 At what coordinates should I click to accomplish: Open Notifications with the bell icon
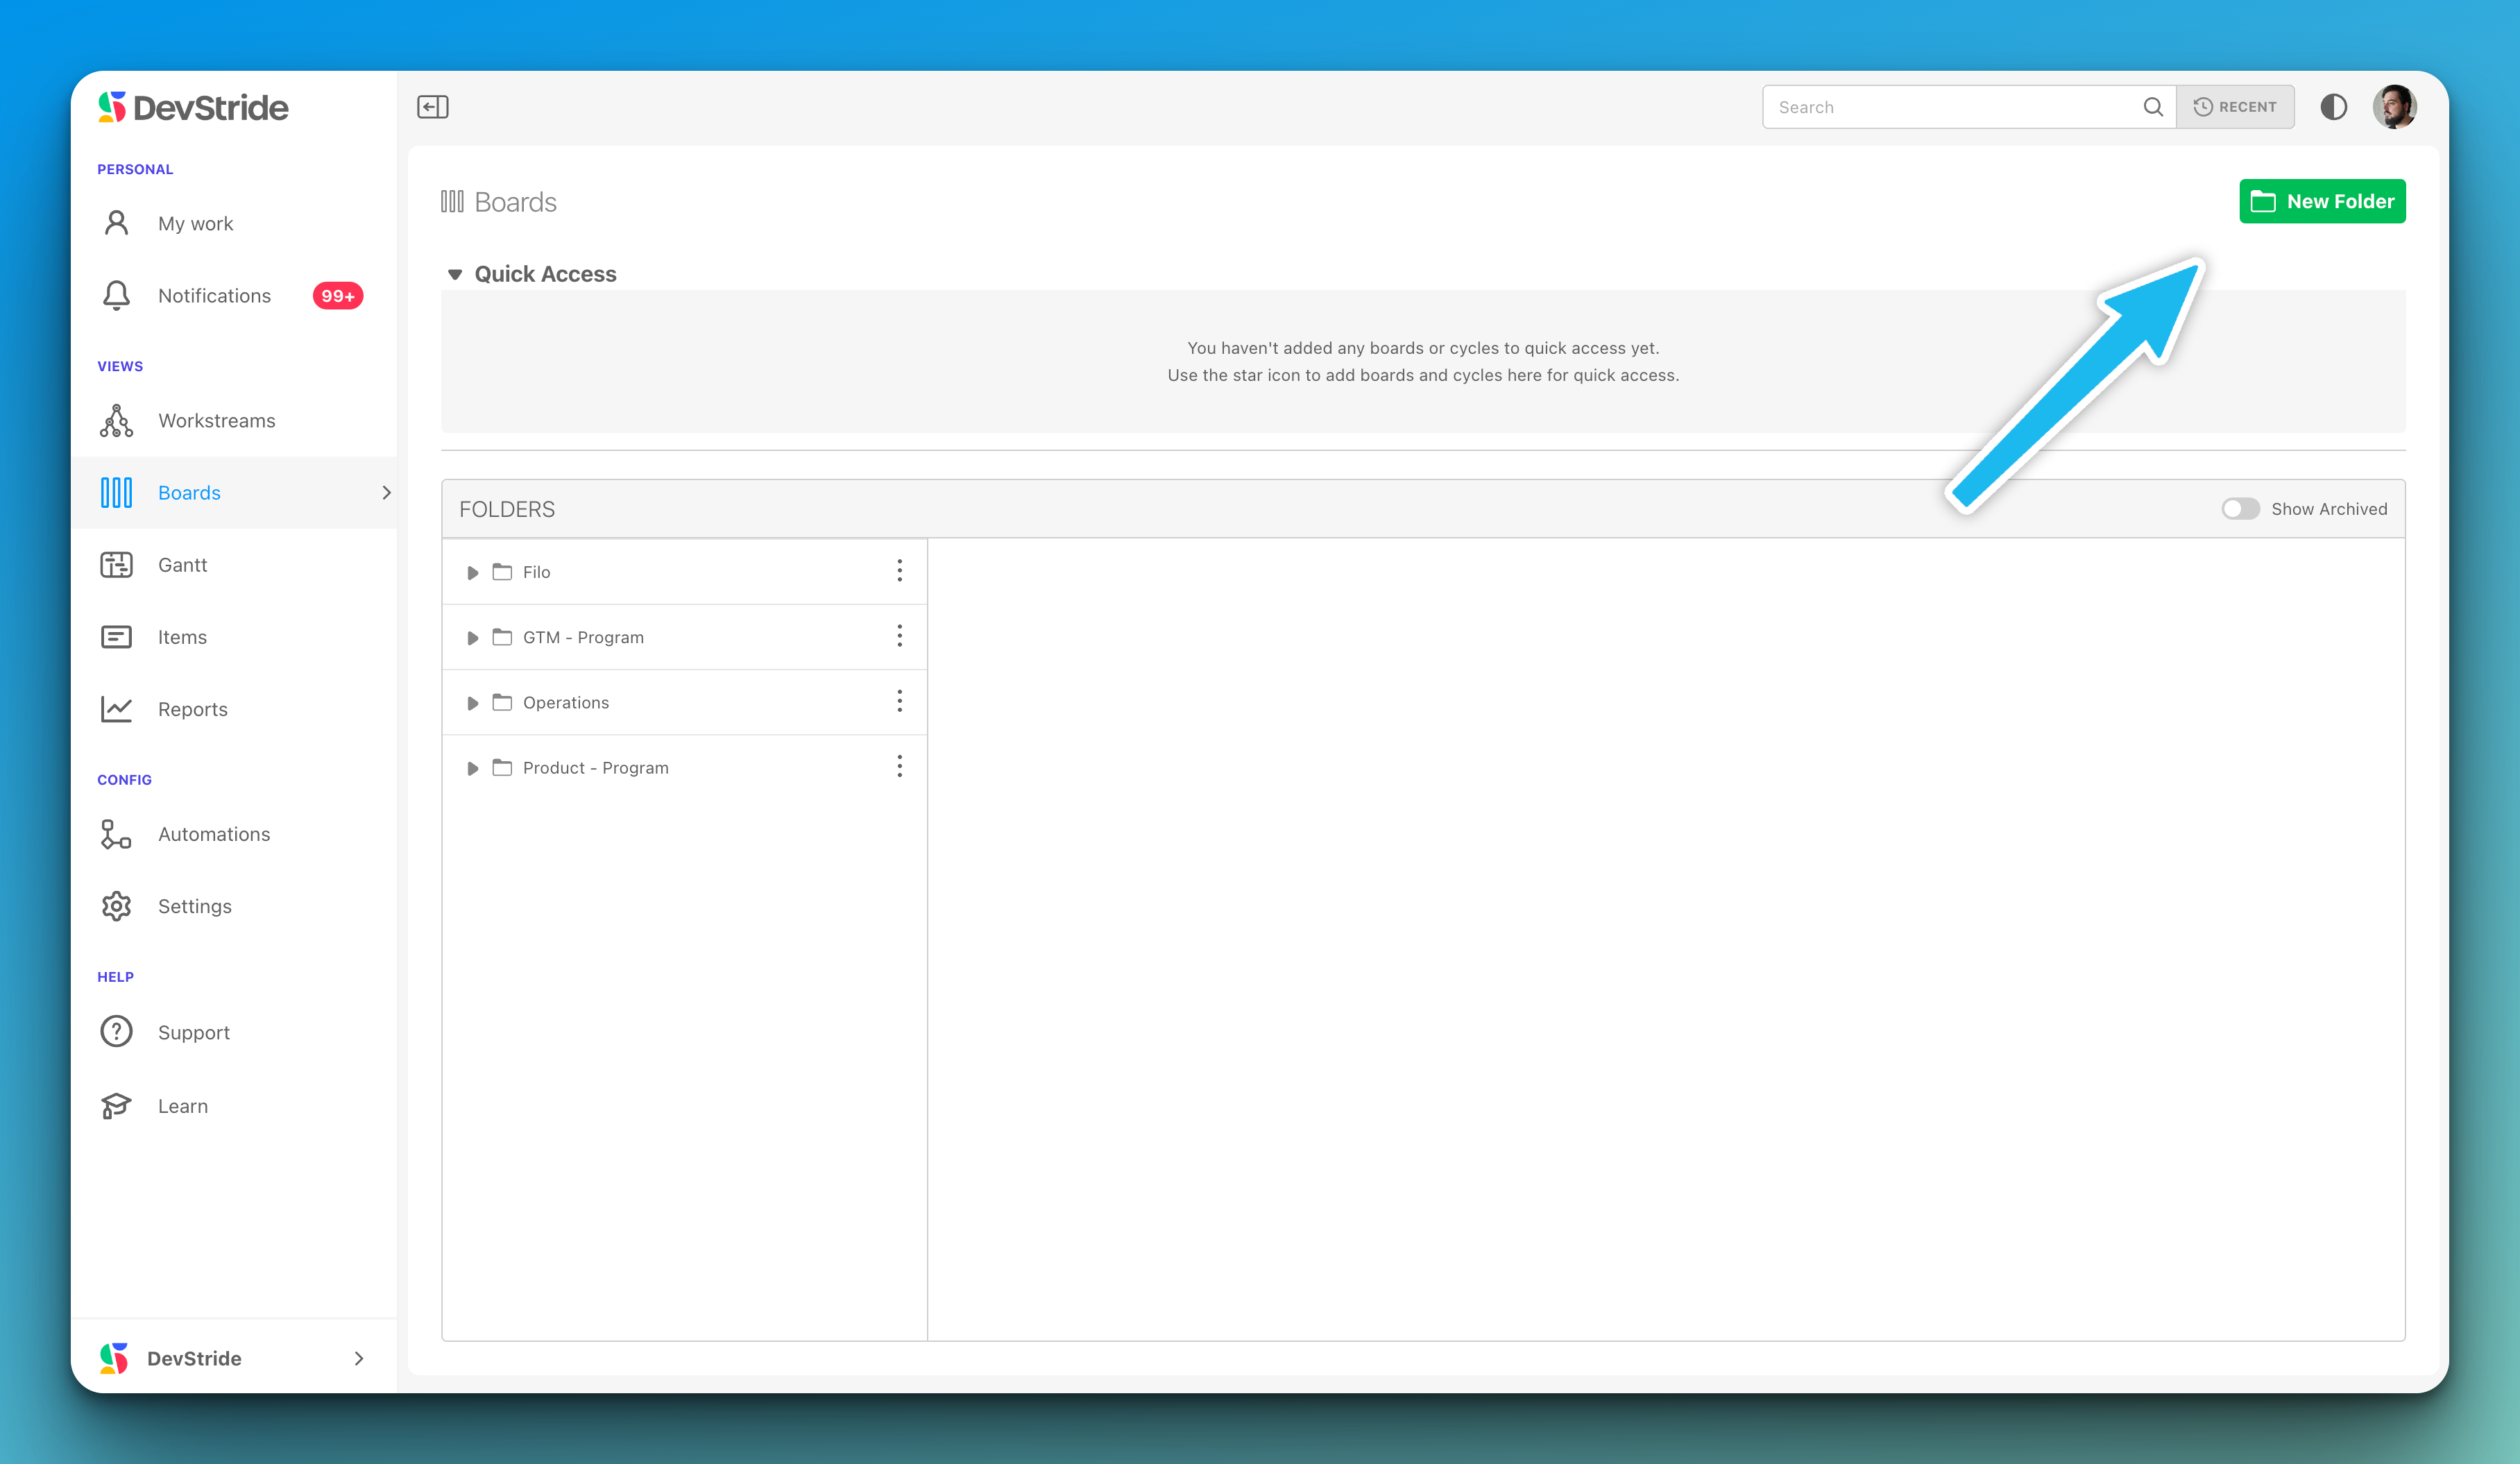[117, 296]
